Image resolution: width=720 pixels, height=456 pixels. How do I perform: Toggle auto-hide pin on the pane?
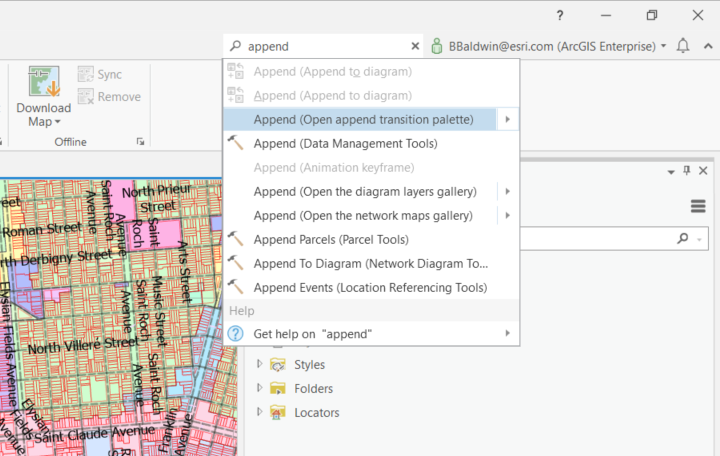(x=687, y=171)
